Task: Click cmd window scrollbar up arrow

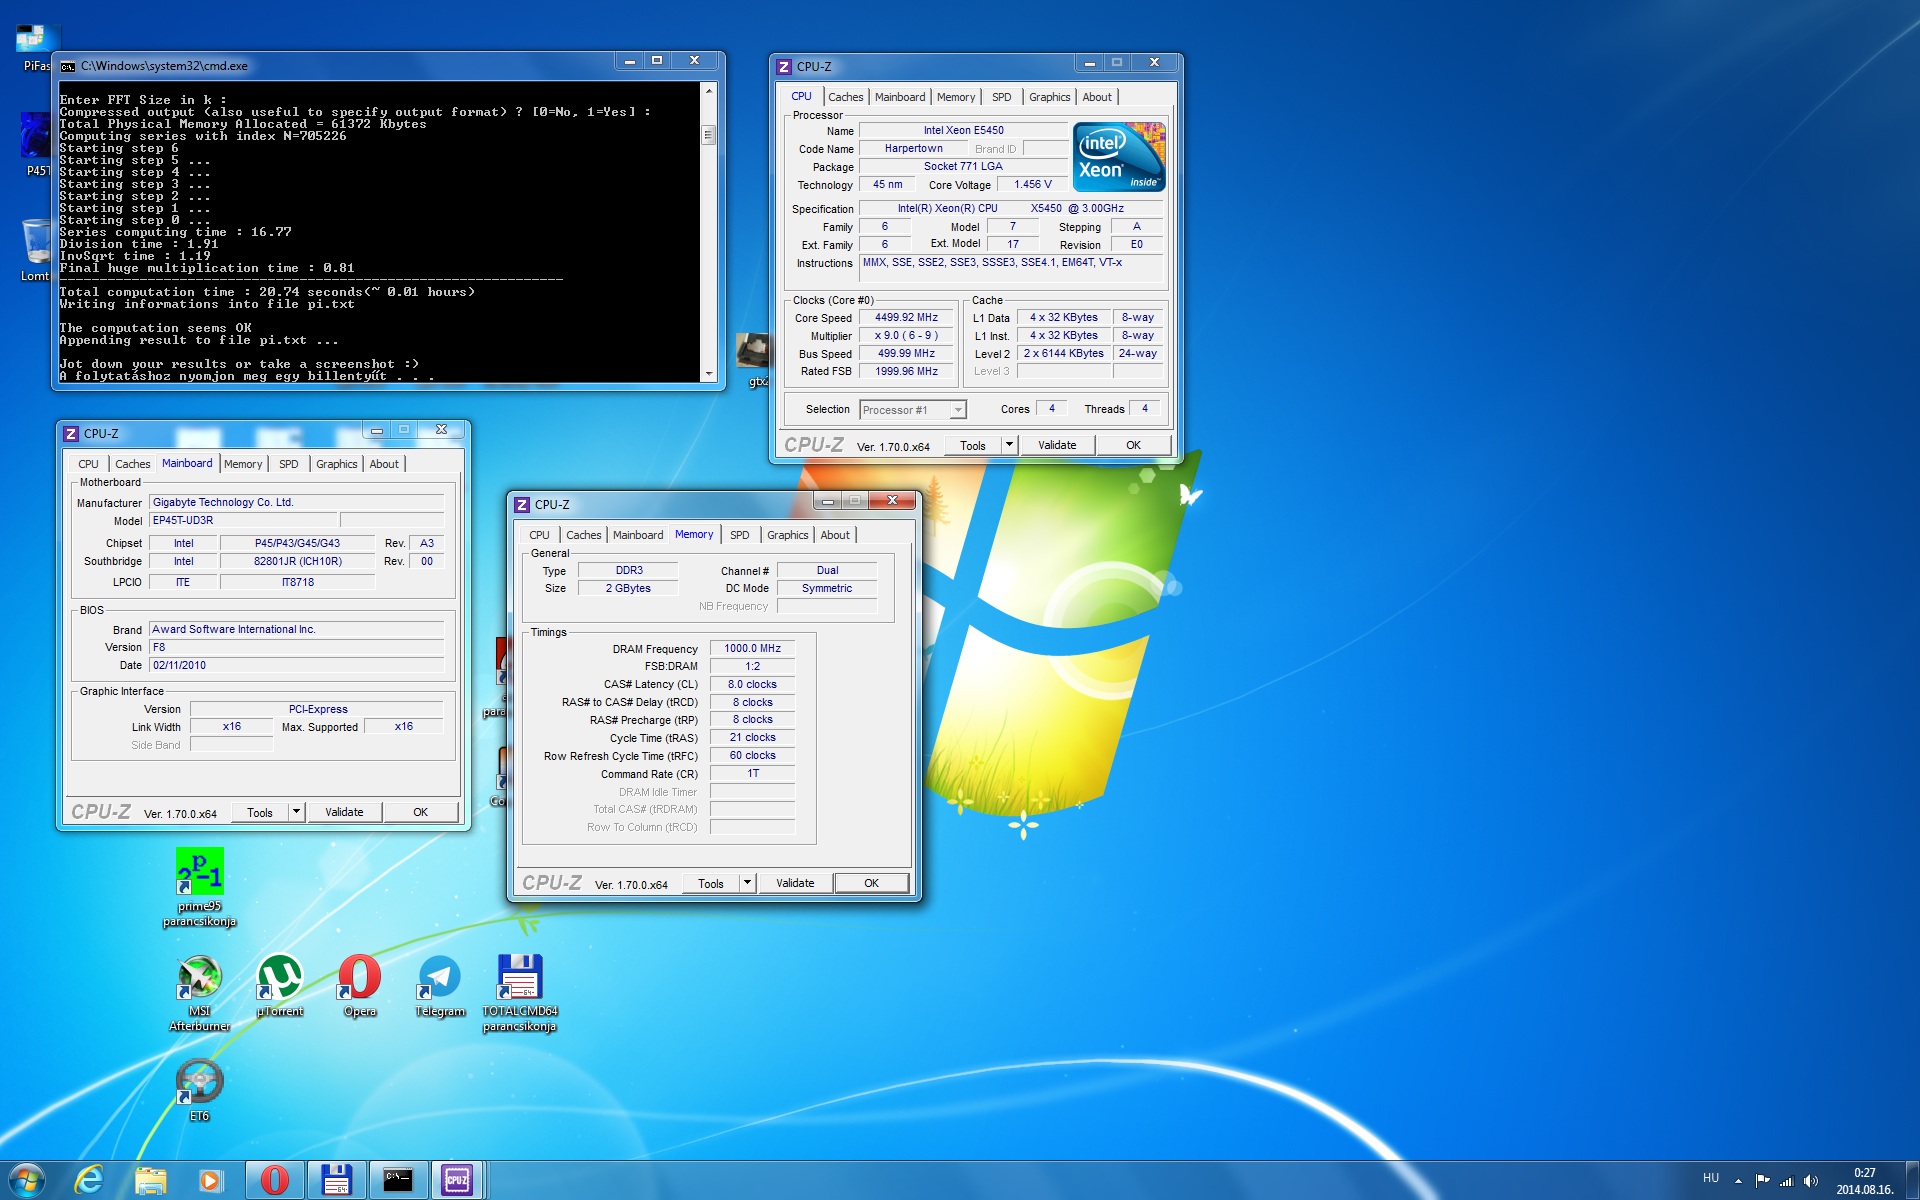Action: (x=709, y=91)
